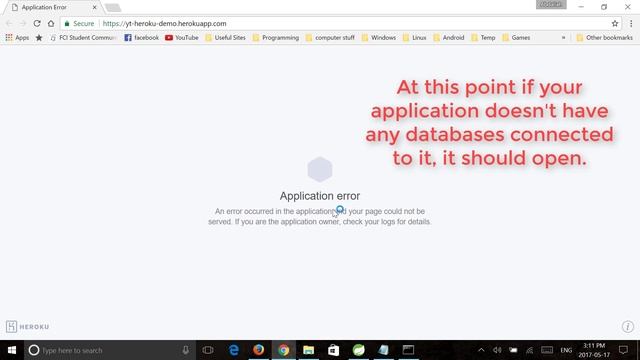Open the Chrome three-dot menu
640x360 pixels.
[x=631, y=24]
